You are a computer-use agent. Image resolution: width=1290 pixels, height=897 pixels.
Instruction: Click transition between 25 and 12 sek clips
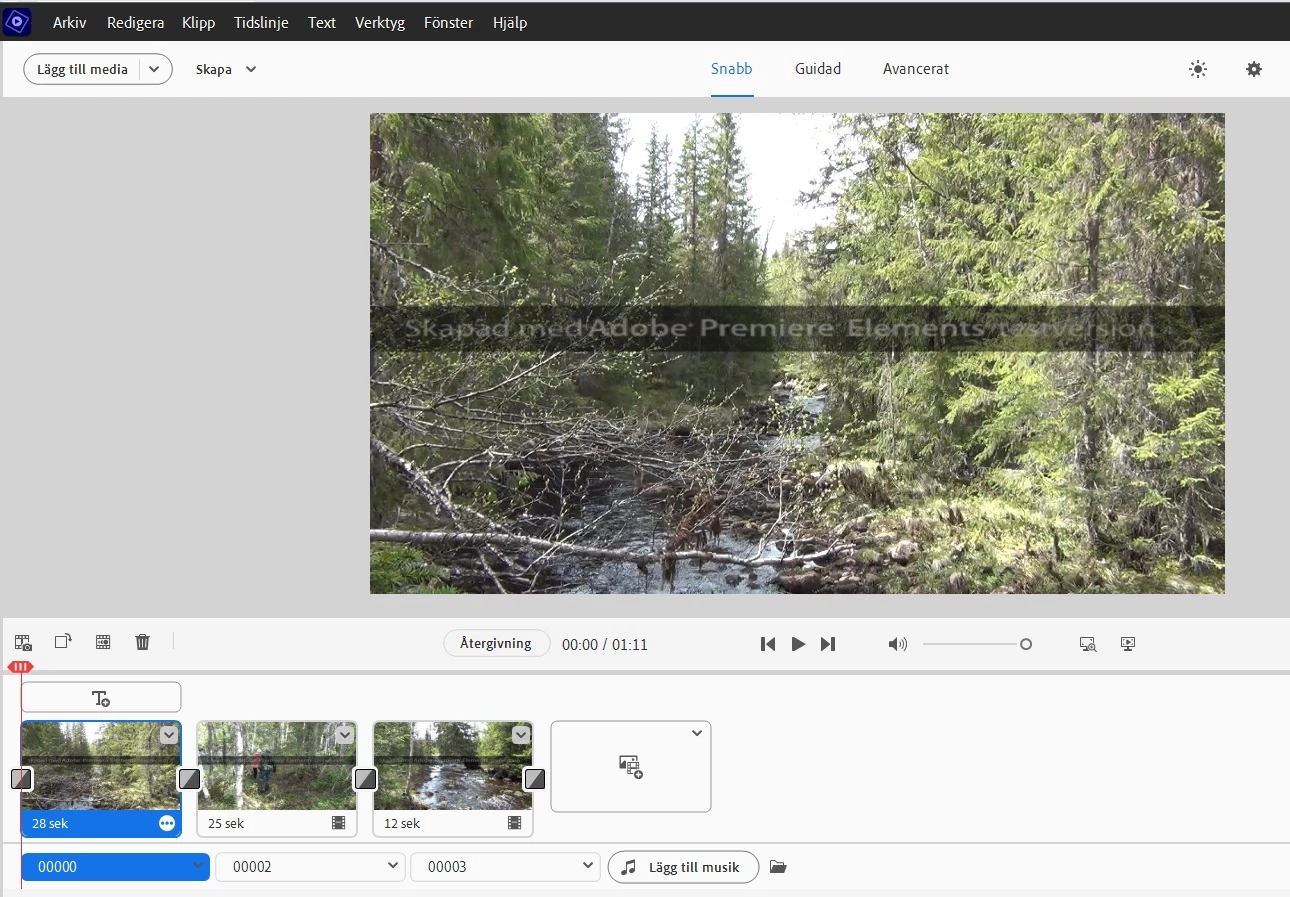[365, 778]
